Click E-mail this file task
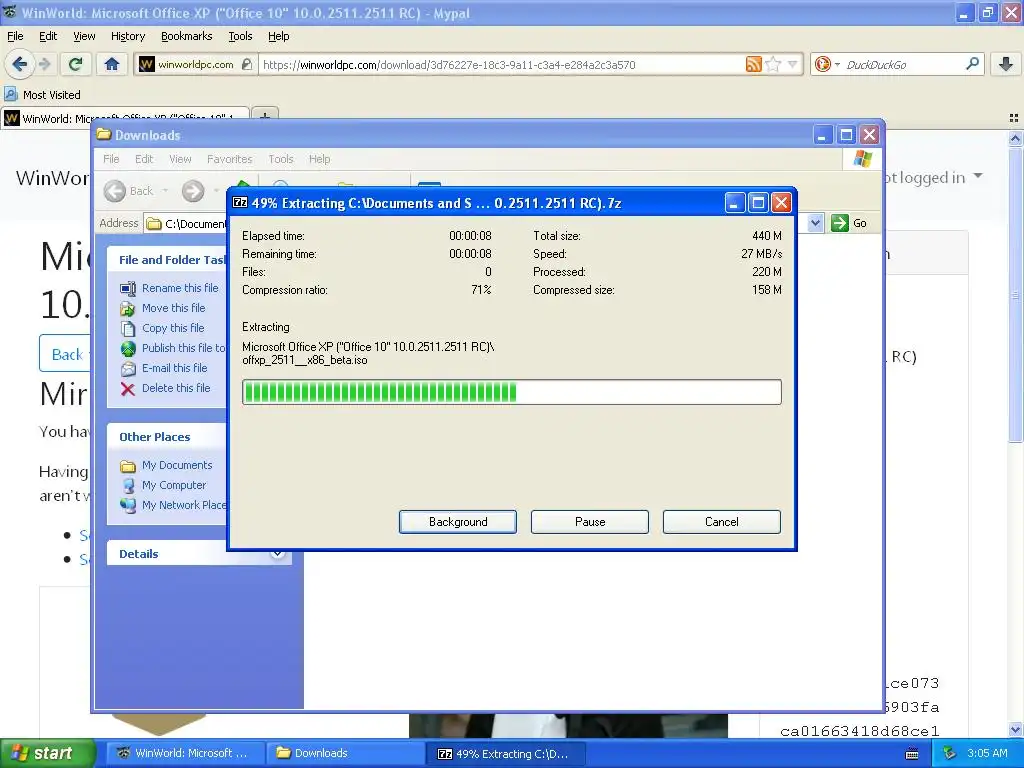The width and height of the screenshot is (1024, 768). click(174, 368)
